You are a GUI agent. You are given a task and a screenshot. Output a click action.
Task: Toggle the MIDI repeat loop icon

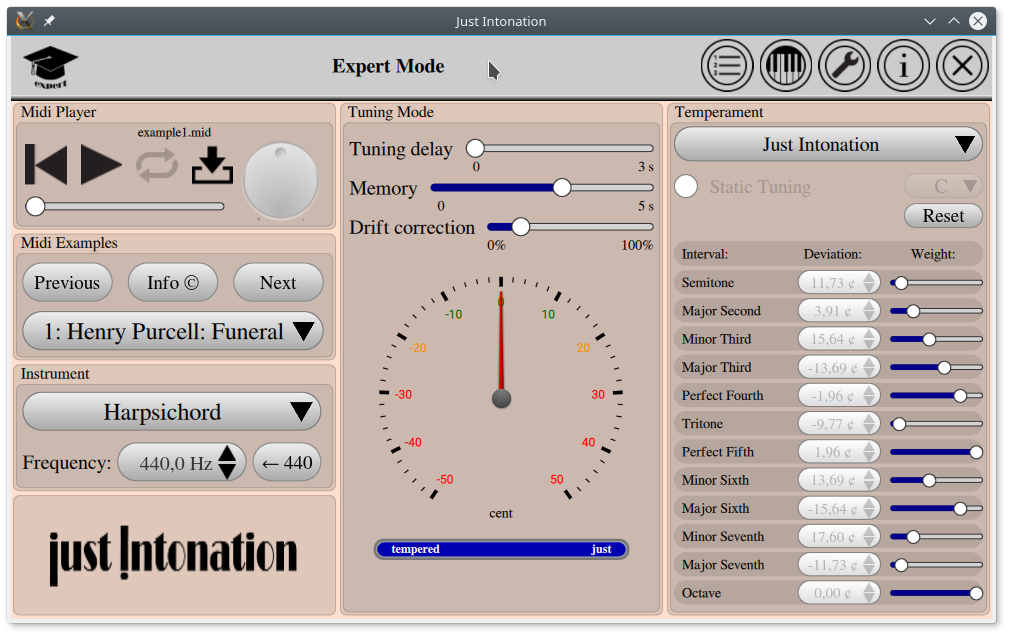pyautogui.click(x=157, y=165)
